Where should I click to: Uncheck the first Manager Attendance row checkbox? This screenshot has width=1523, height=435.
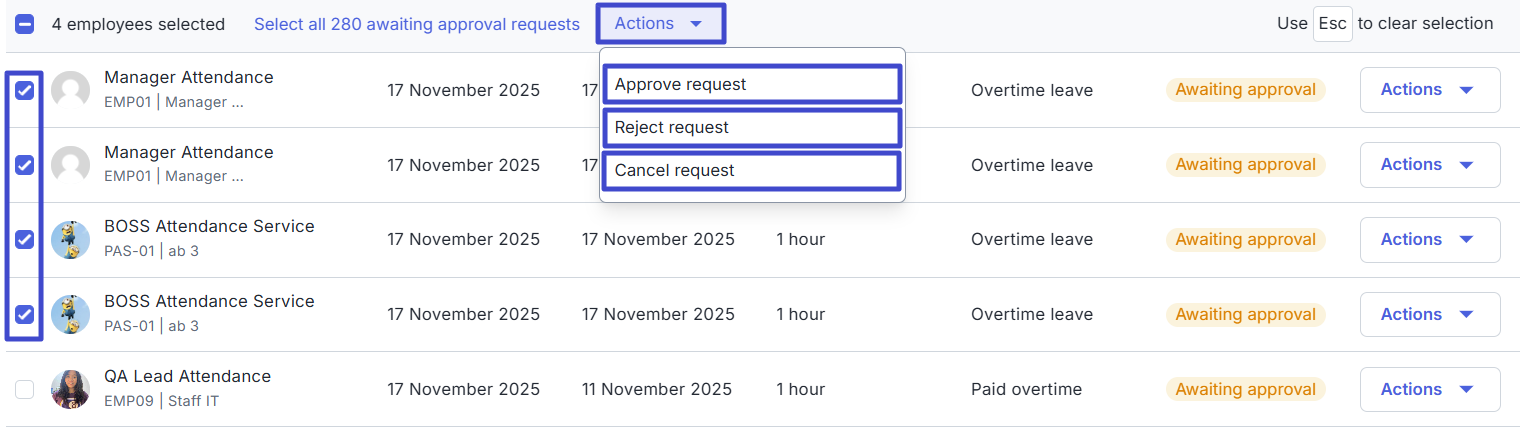pos(25,90)
